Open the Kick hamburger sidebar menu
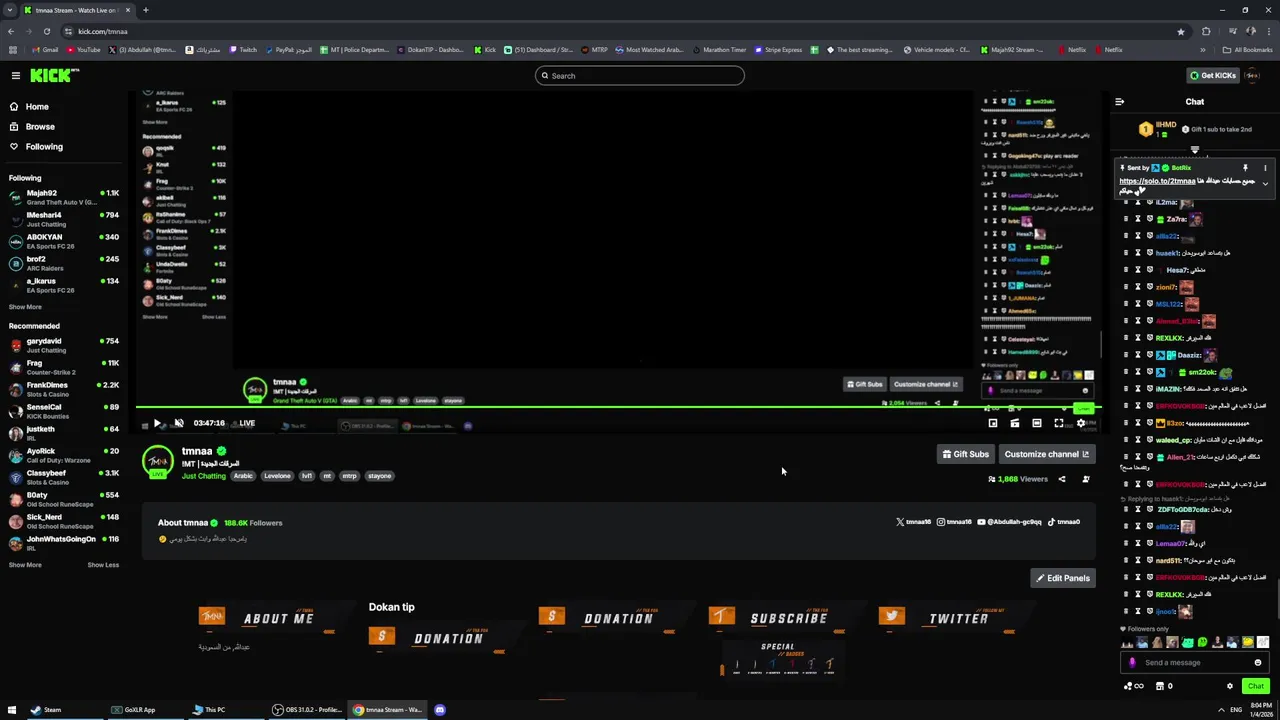This screenshot has height=720, width=1280. pyautogui.click(x=15, y=75)
